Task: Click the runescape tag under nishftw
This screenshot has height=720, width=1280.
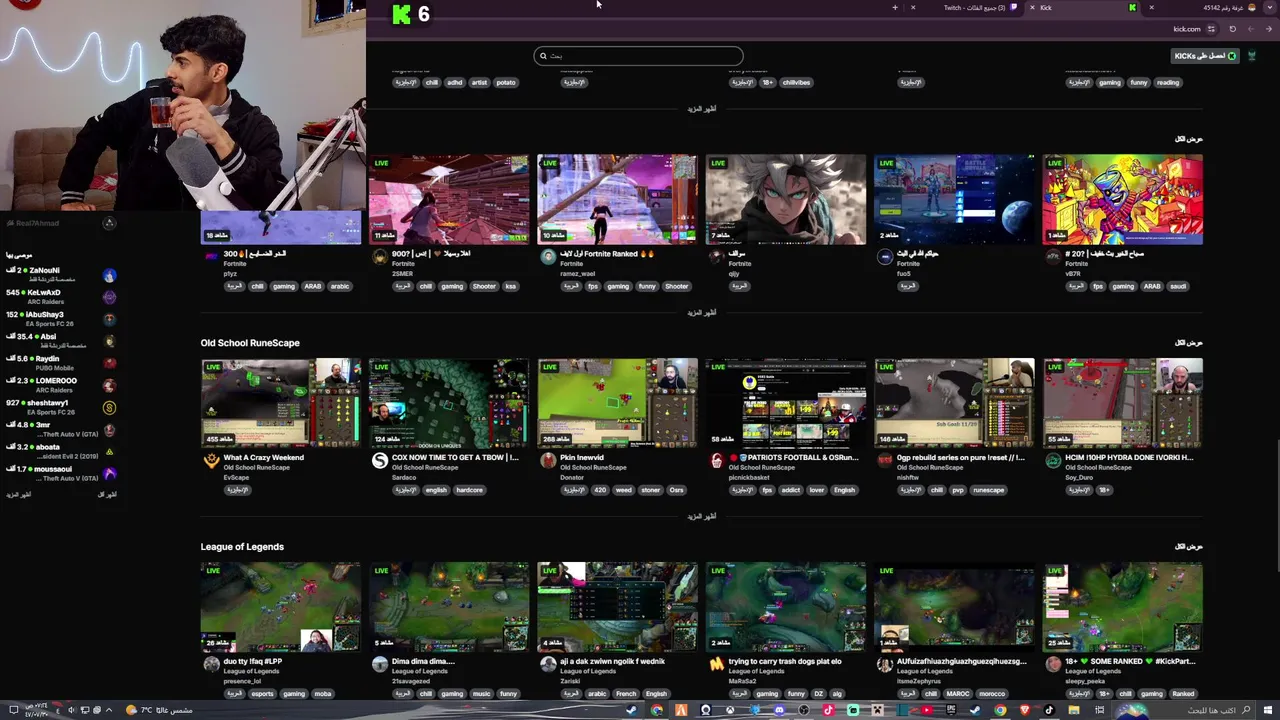Action: (988, 490)
